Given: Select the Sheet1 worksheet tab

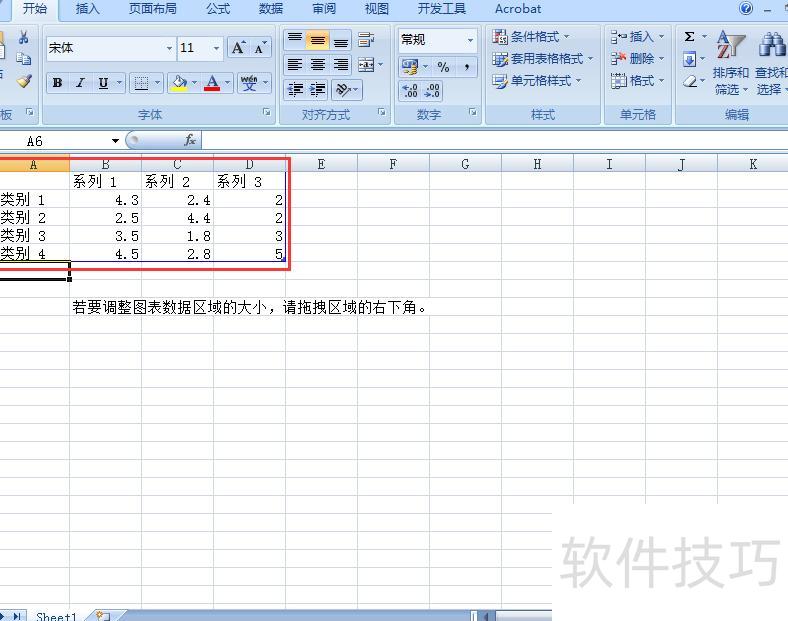Looking at the screenshot, I should coord(56,615).
